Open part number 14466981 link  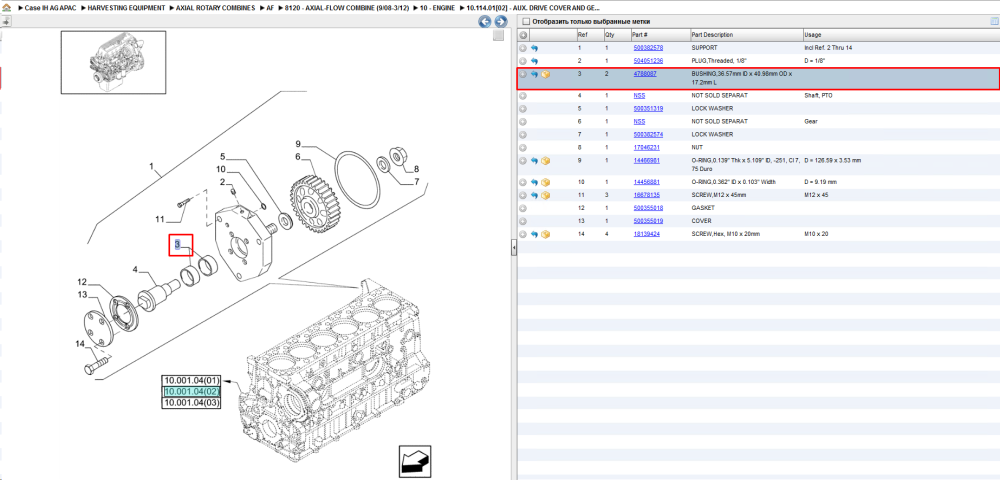(x=647, y=161)
